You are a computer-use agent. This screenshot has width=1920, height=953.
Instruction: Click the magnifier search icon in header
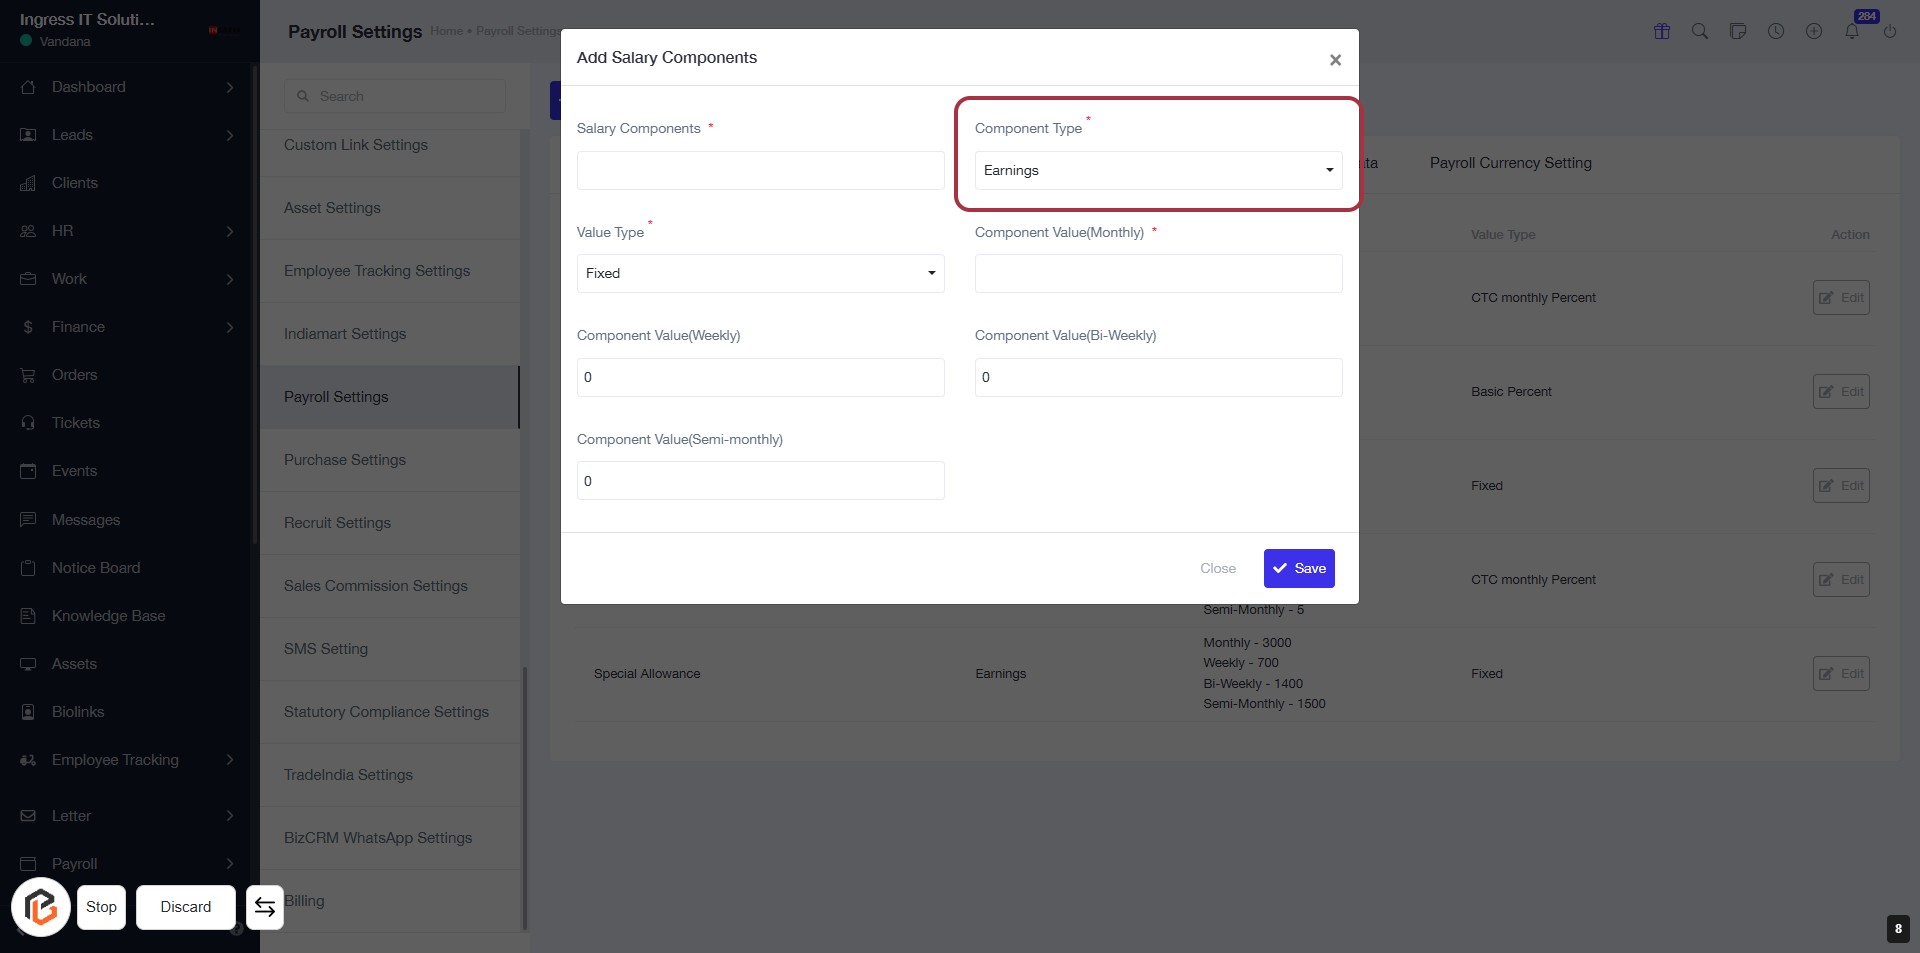tap(1700, 31)
